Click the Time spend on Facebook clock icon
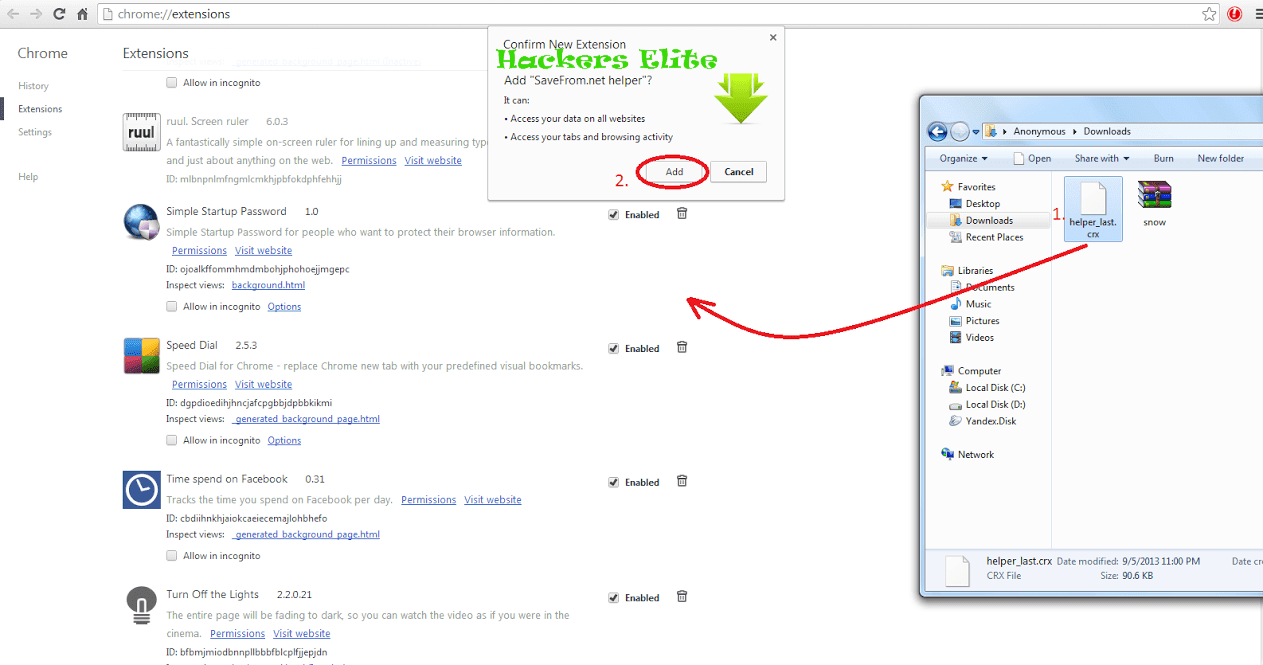 141,490
